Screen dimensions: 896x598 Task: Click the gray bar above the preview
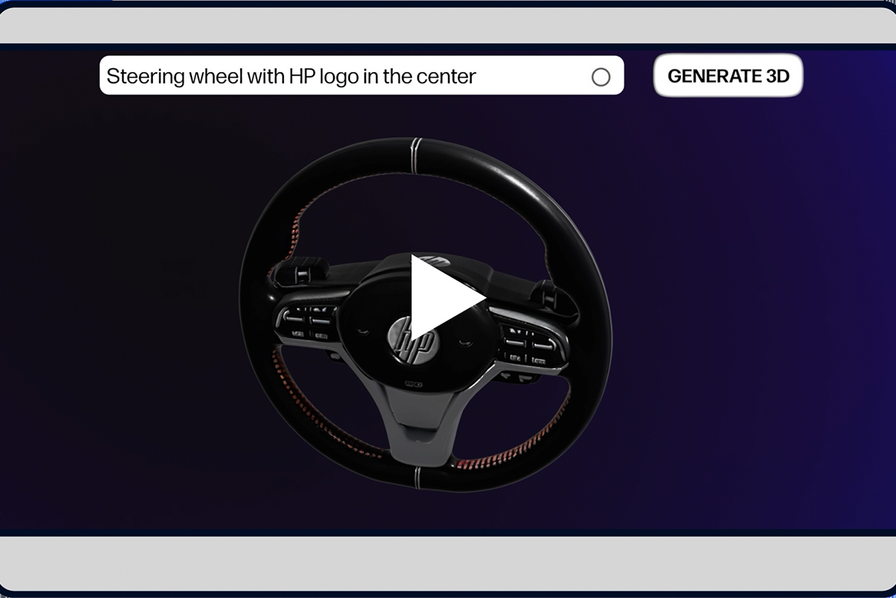click(448, 26)
